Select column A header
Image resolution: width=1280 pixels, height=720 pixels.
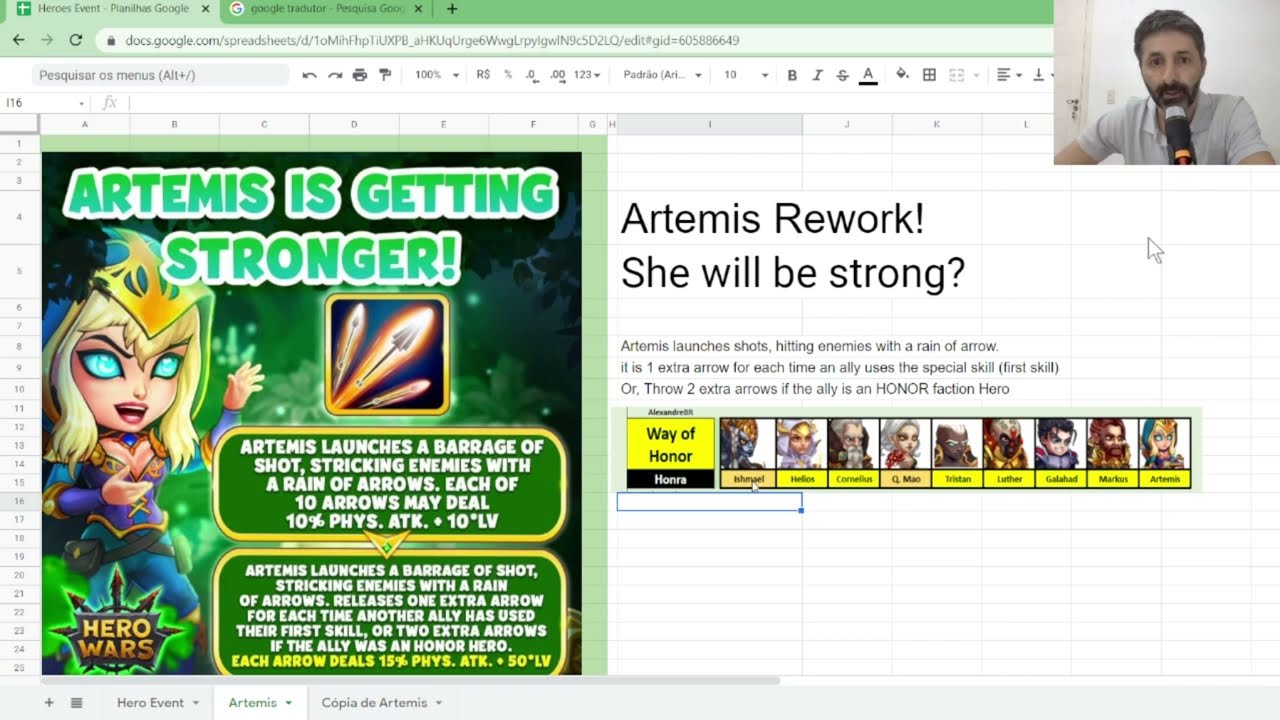[x=84, y=124]
